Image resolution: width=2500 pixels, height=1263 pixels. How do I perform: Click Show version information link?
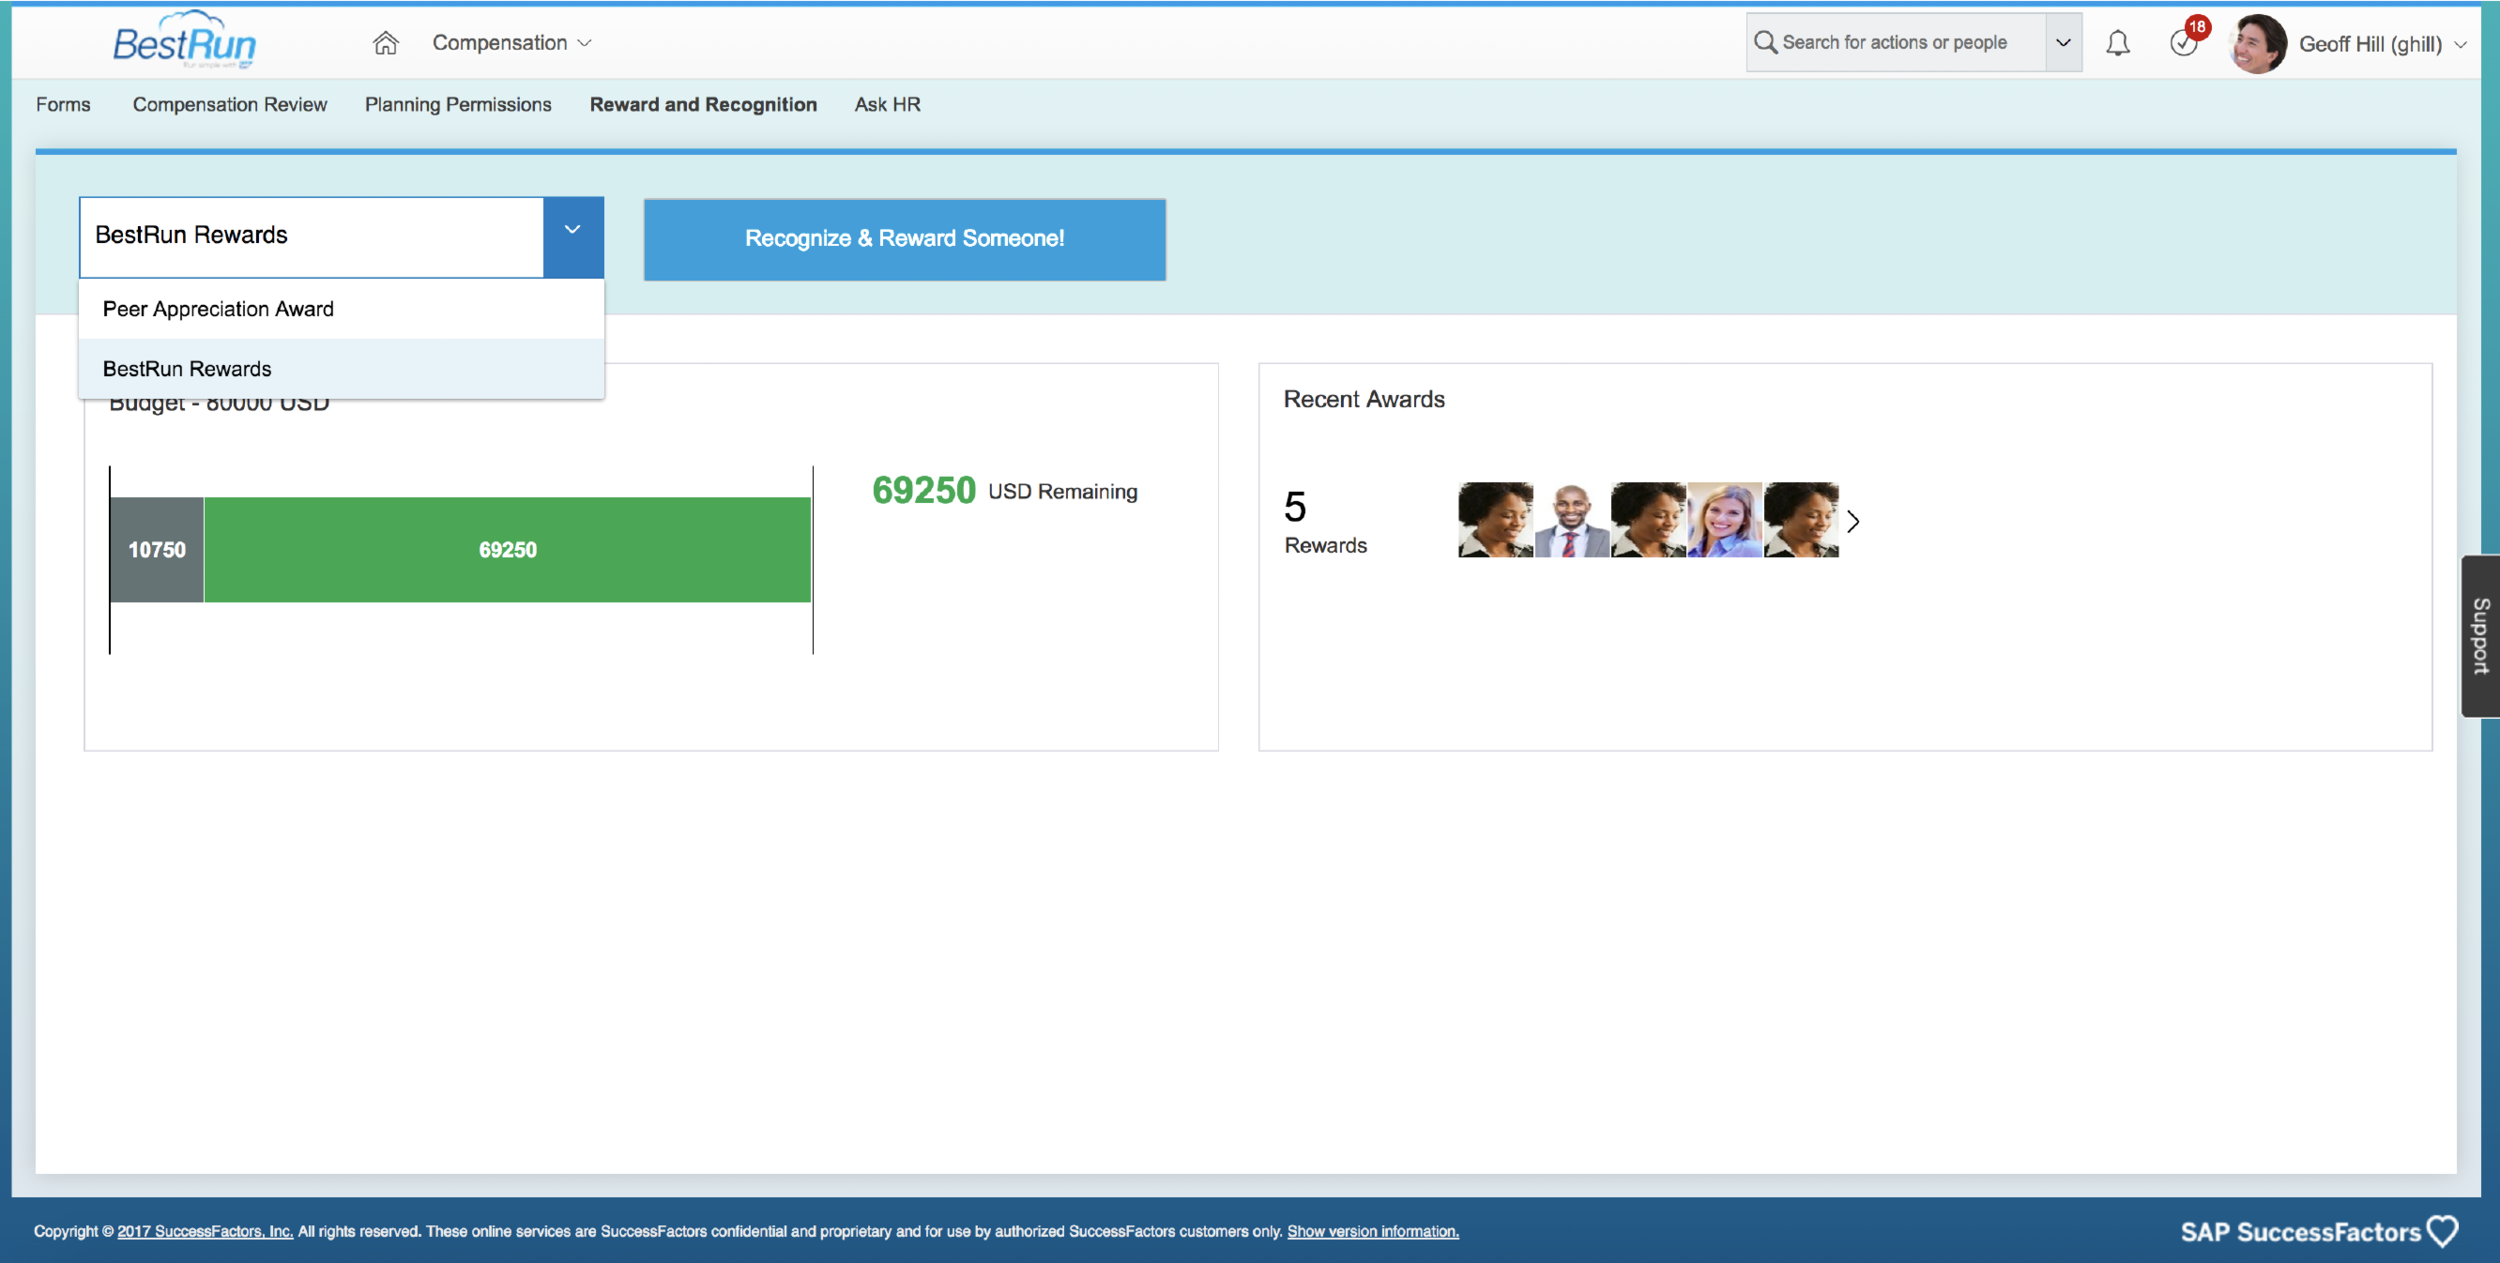[1373, 1231]
